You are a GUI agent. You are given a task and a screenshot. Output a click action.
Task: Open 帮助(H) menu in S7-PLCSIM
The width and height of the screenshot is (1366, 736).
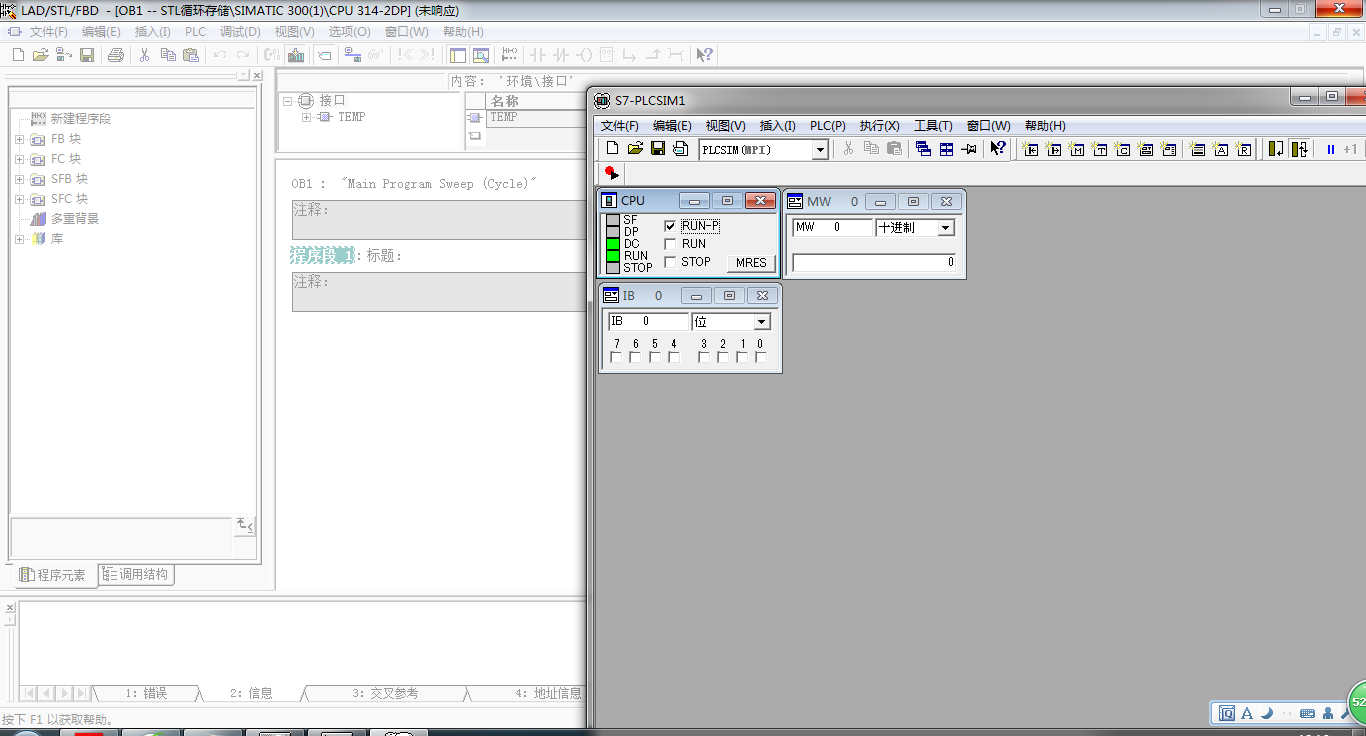pyautogui.click(x=1045, y=125)
